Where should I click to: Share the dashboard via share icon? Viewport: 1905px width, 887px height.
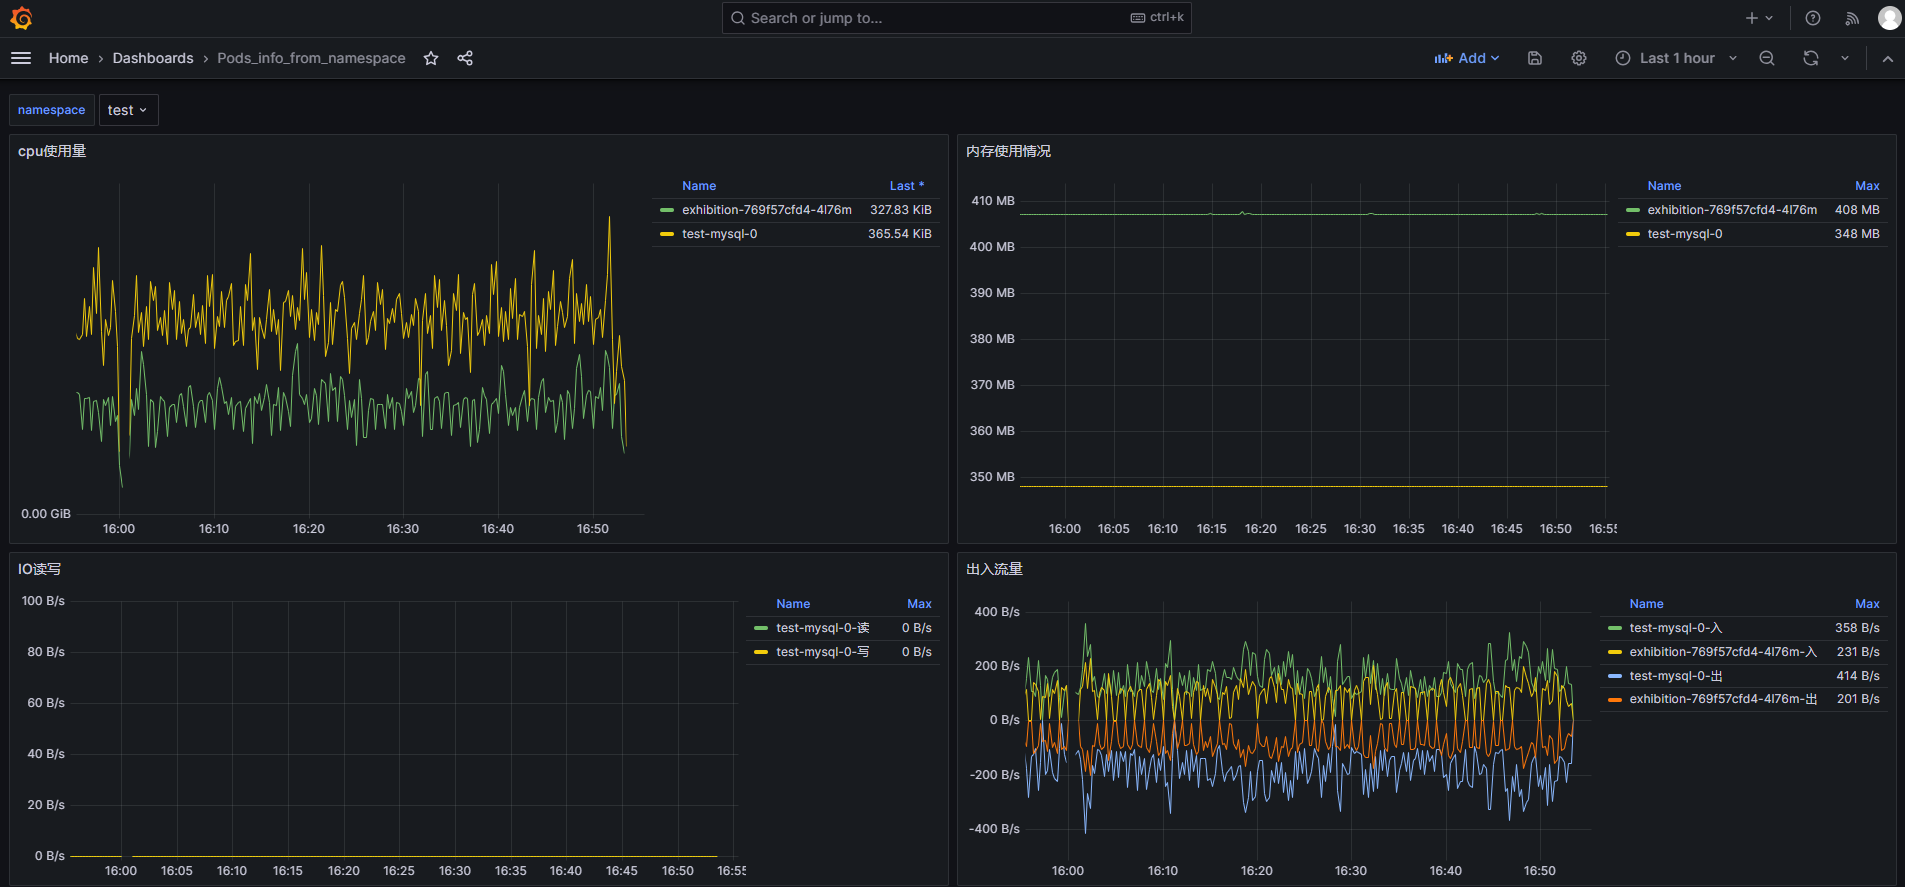click(465, 58)
